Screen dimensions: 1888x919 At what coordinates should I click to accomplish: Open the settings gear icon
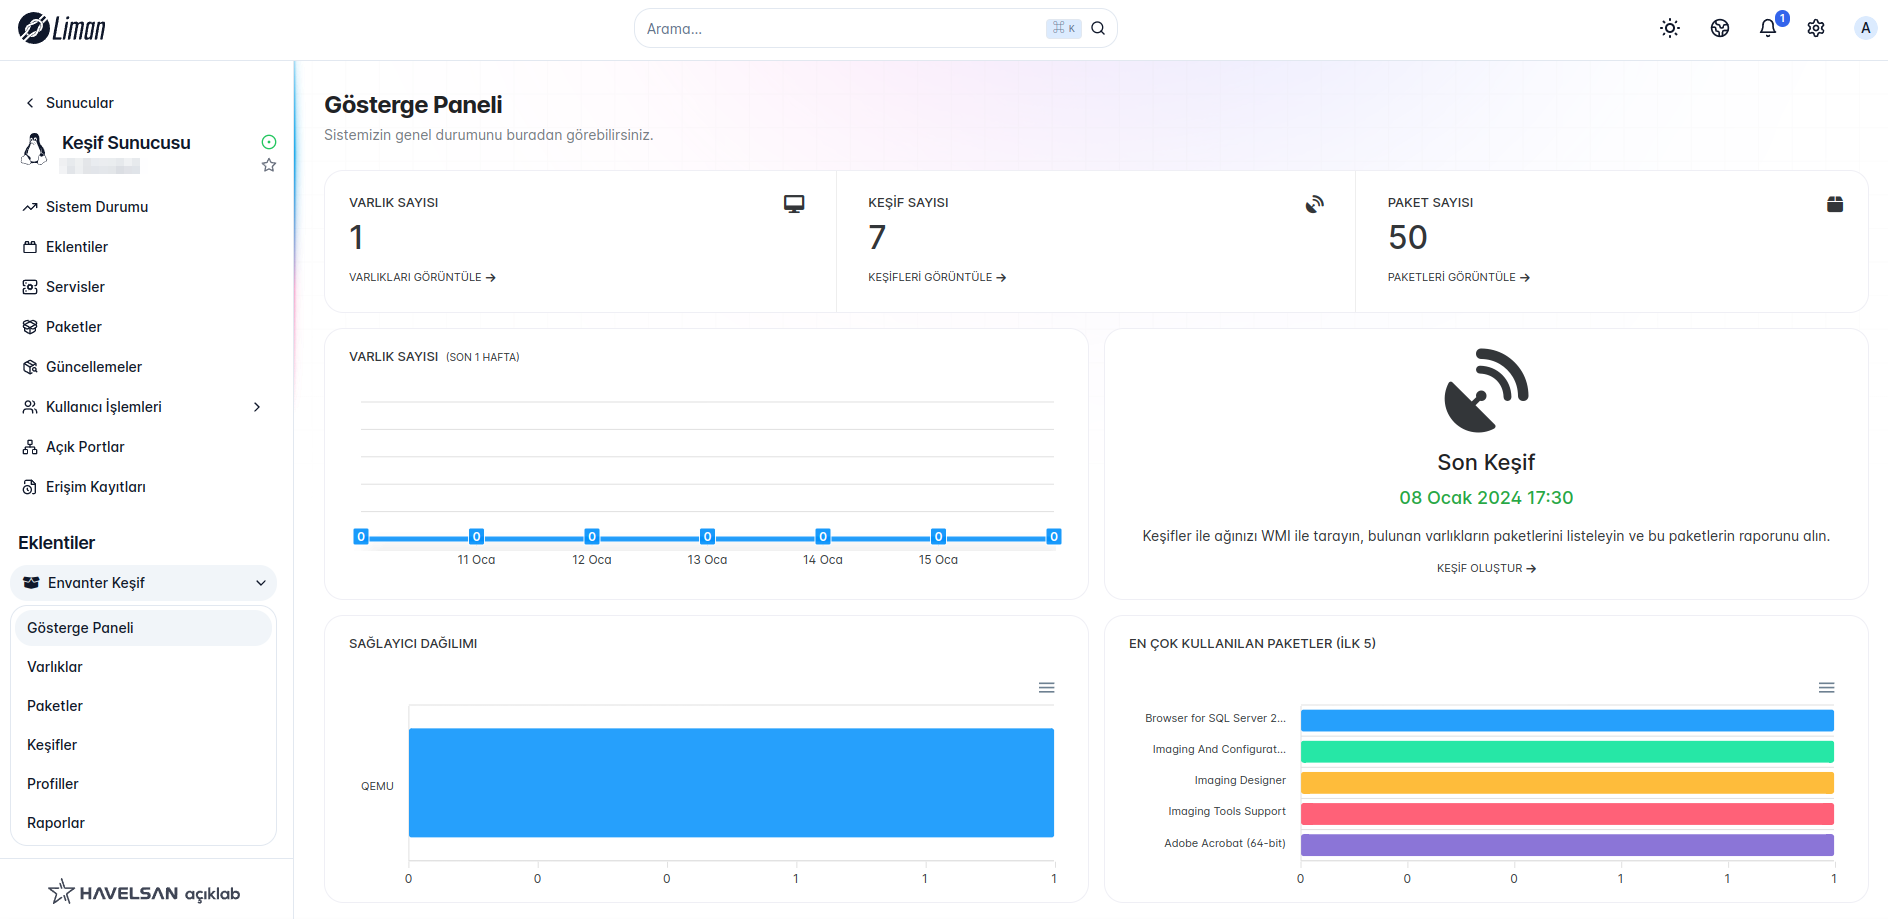[1816, 28]
